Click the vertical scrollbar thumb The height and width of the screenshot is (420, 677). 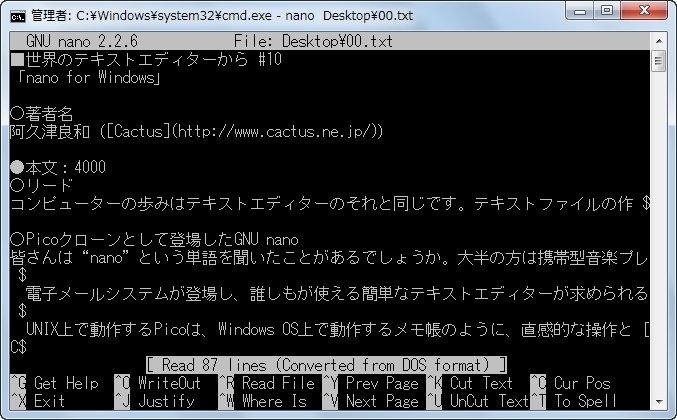tap(659, 61)
